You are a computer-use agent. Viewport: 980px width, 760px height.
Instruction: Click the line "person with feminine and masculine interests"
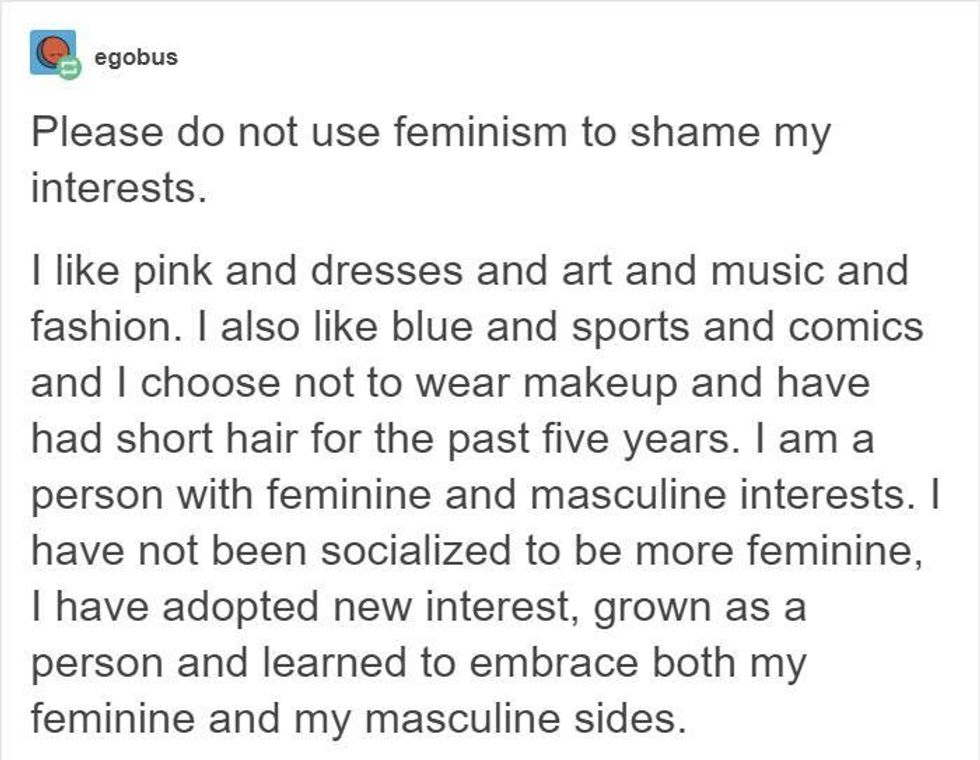485,495
